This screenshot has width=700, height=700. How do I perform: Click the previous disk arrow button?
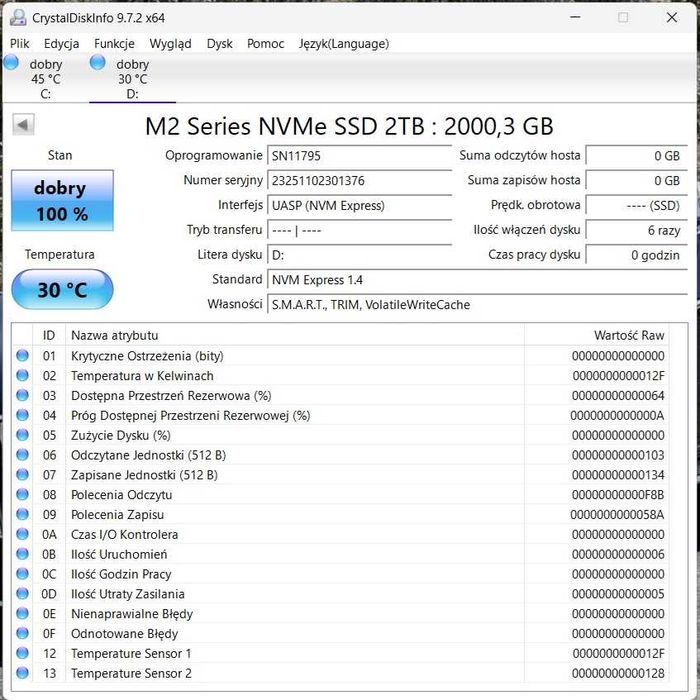tap(23, 125)
